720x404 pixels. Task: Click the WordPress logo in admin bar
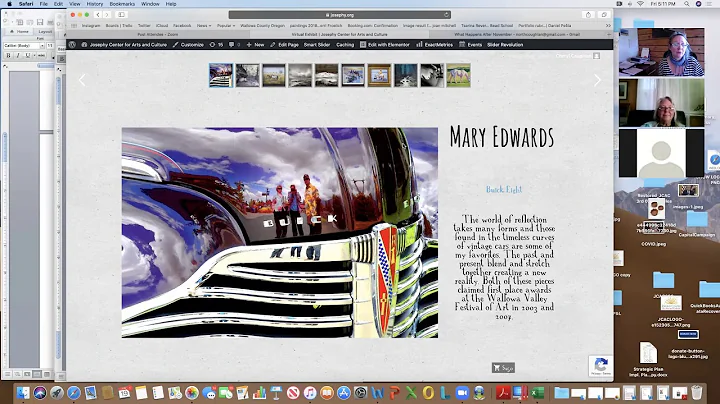pos(72,45)
